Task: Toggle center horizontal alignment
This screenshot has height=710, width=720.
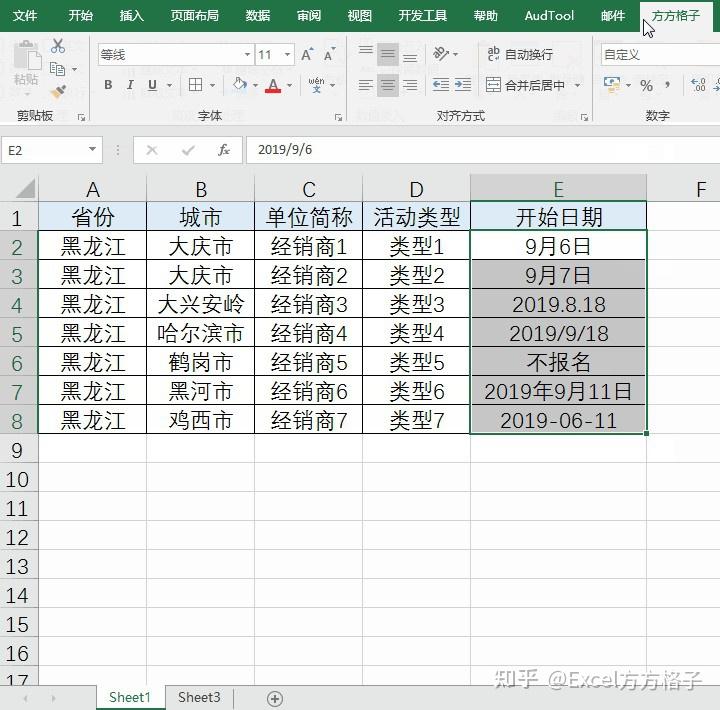Action: click(x=388, y=85)
